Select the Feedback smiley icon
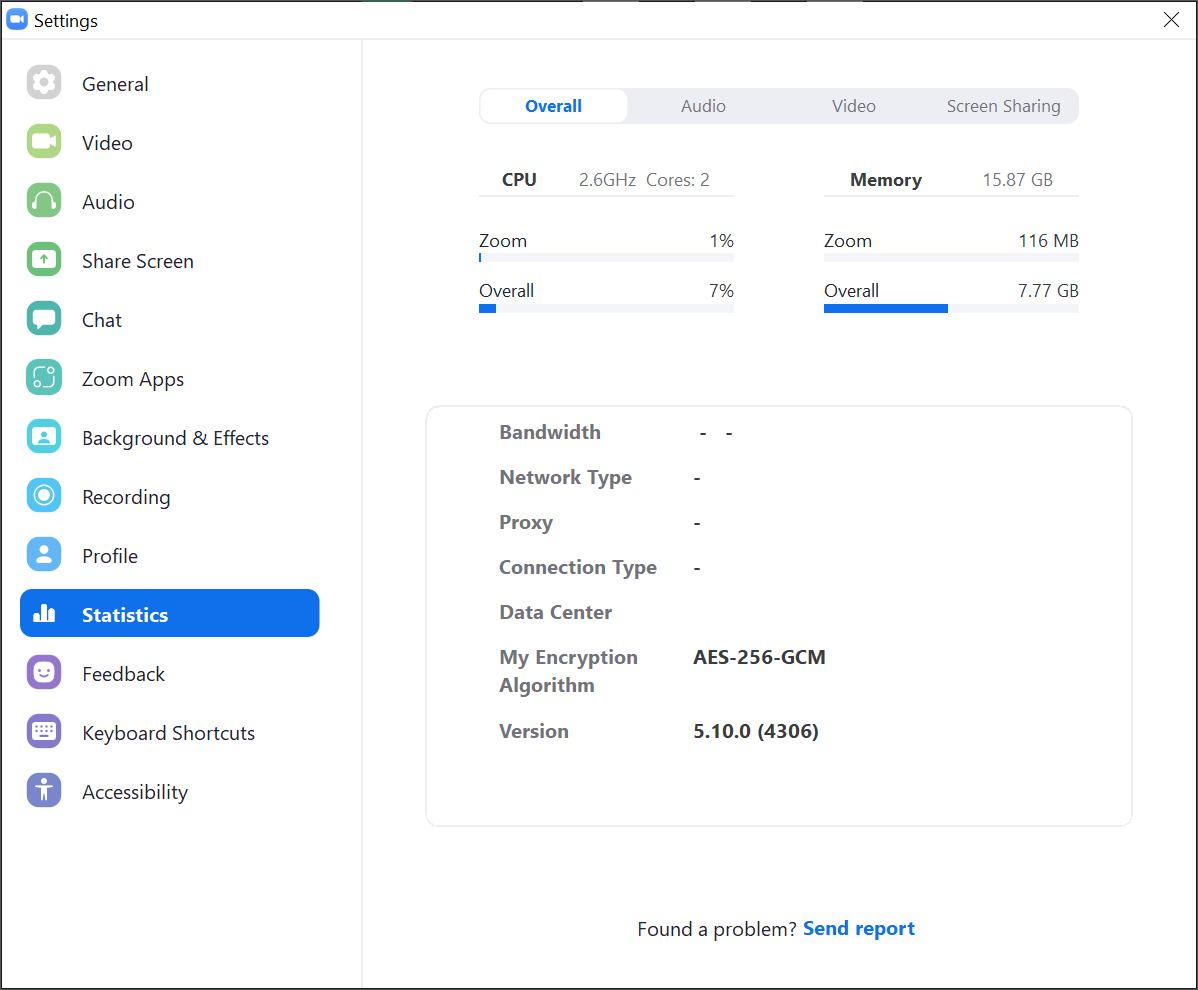Screen dimensions: 1198x990 [x=44, y=673]
